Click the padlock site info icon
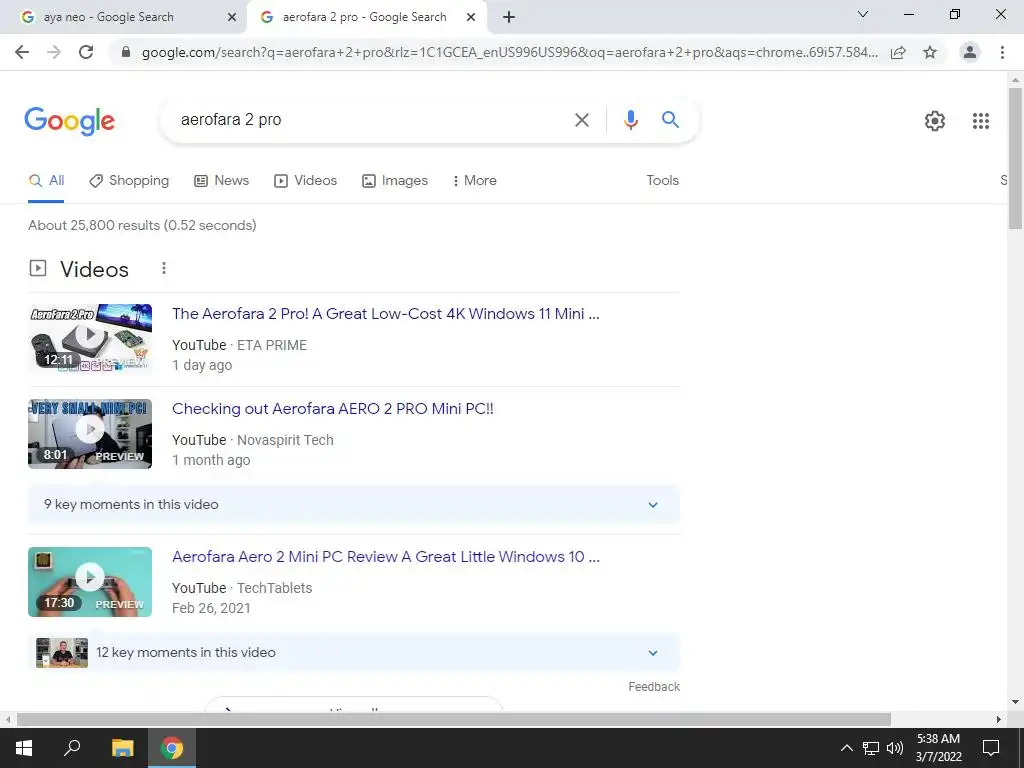The image size is (1024, 768). click(126, 52)
